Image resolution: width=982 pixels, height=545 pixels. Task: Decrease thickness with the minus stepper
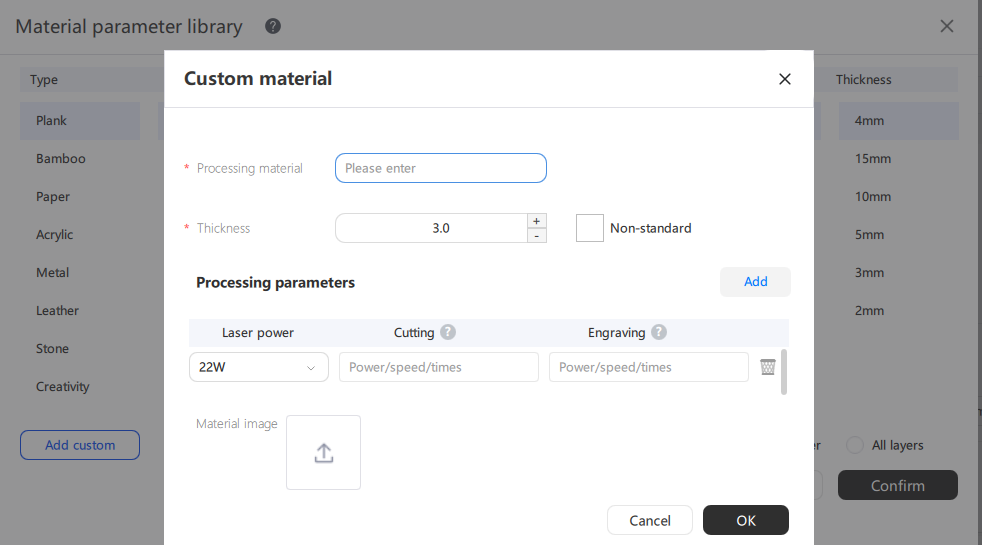[x=537, y=236]
